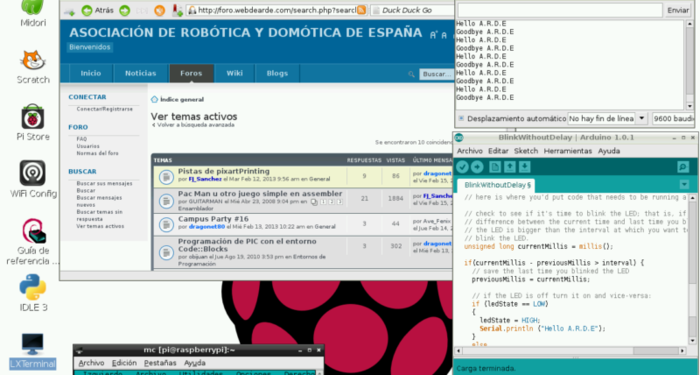The height and width of the screenshot is (375, 700).
Task: Click the Midori forward arrow button
Action: coord(125,10)
